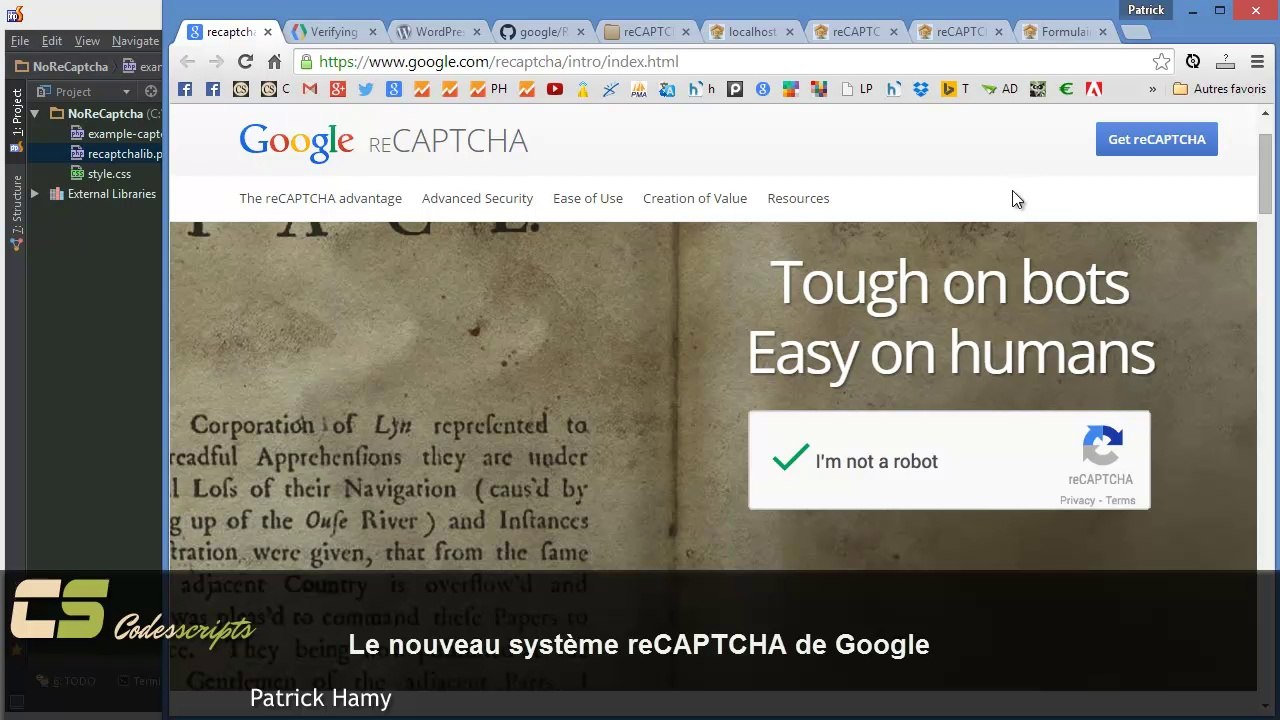Image resolution: width=1280 pixels, height=720 pixels.
Task: Open the Twitter bookmark icon
Action: [x=366, y=89]
